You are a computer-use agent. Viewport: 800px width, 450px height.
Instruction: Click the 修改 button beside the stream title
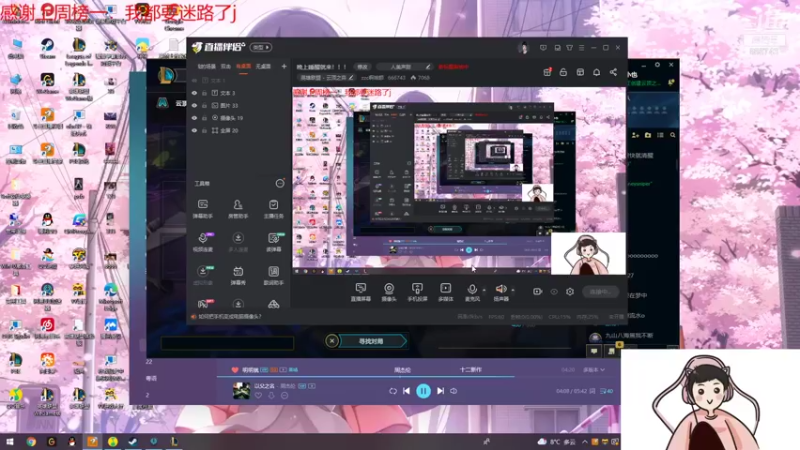362,67
